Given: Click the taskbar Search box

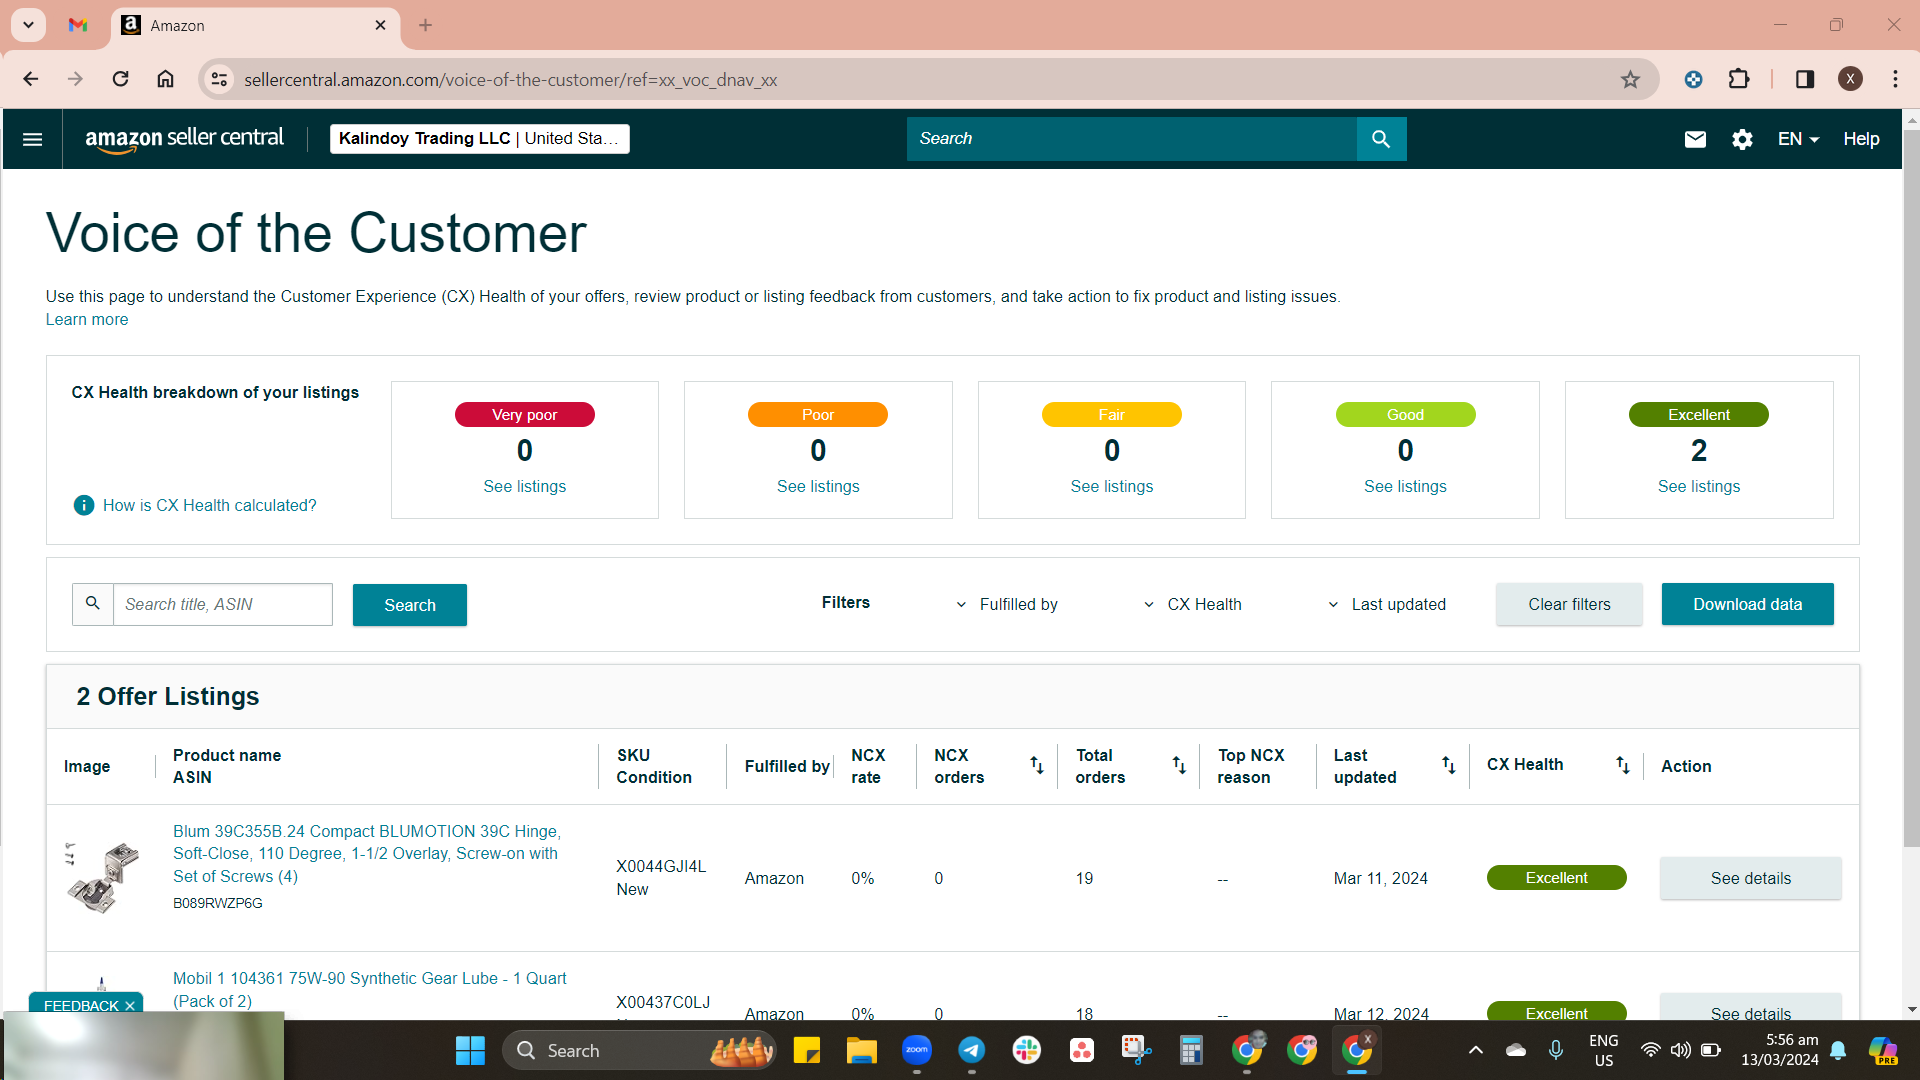Looking at the screenshot, I should tap(641, 1050).
